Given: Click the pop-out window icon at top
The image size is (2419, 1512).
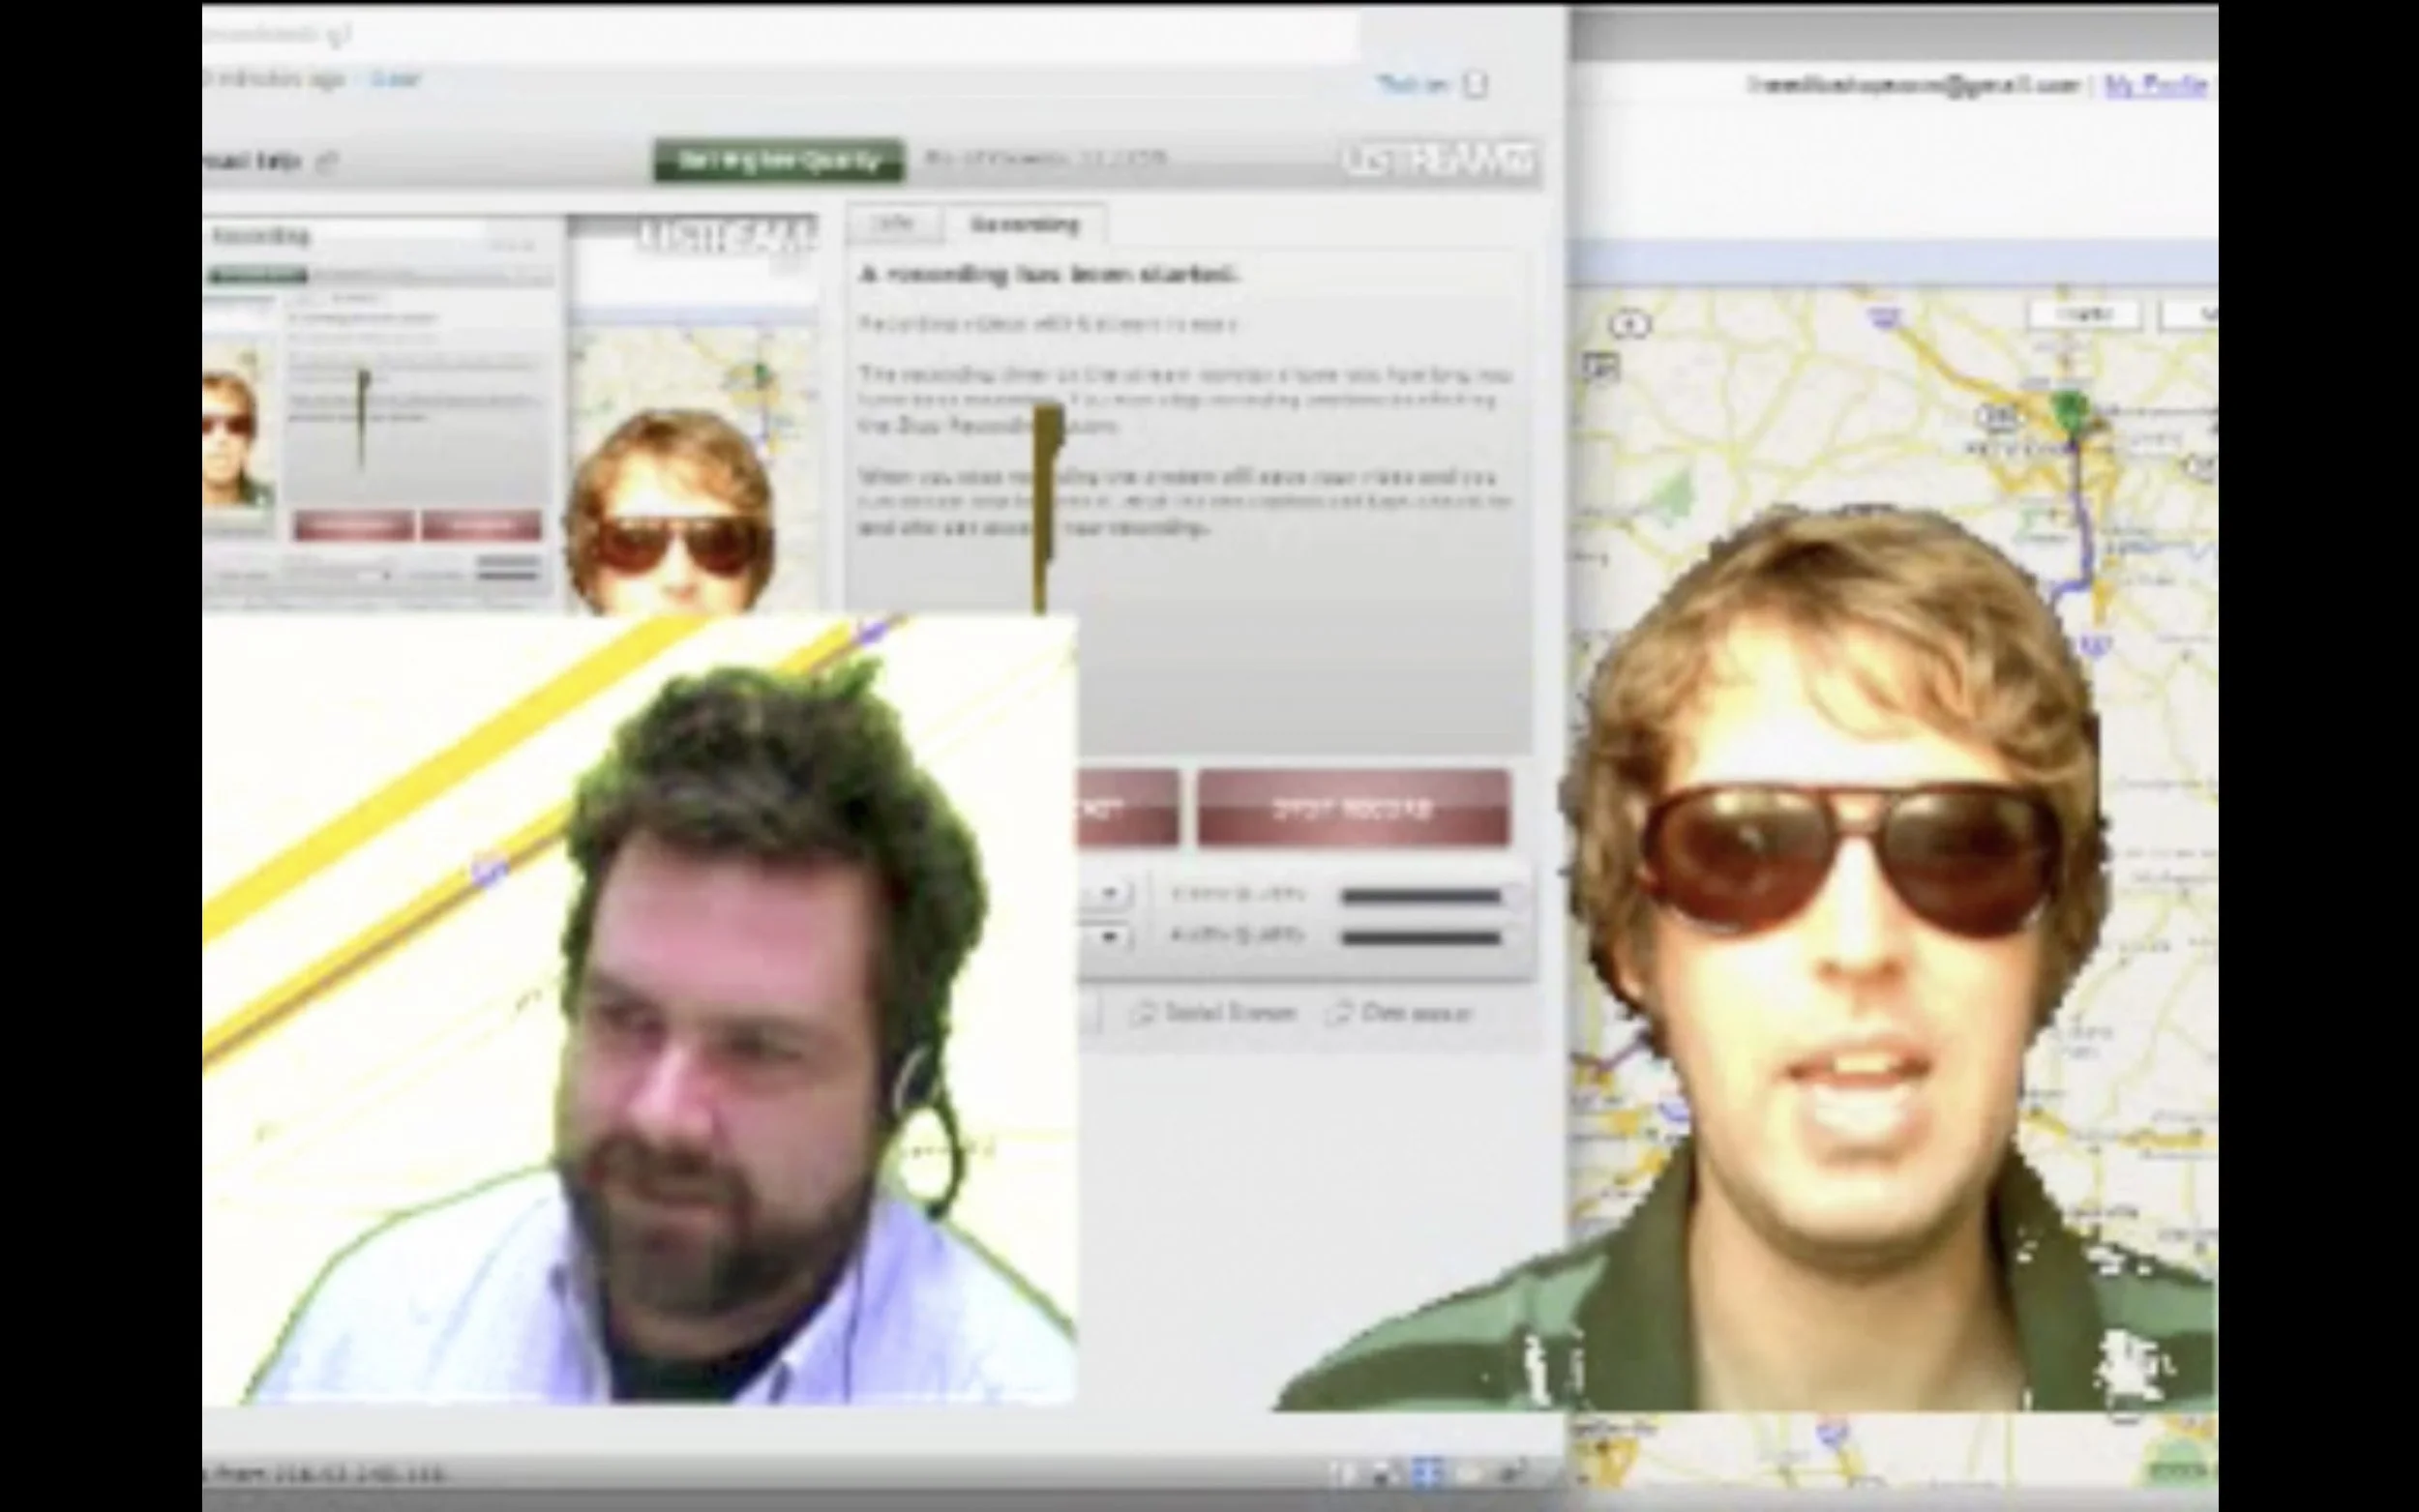Looking at the screenshot, I should coord(1476,85).
